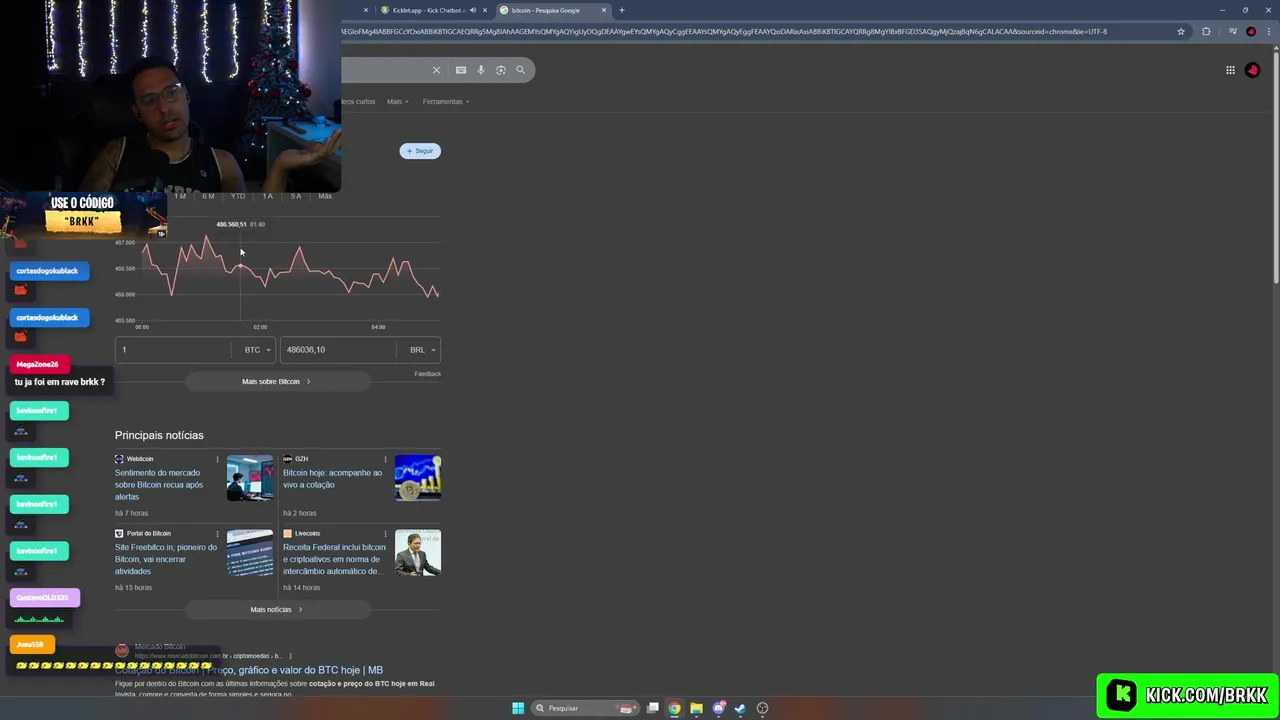
Task: Select the 1 A chart range
Action: point(267,196)
